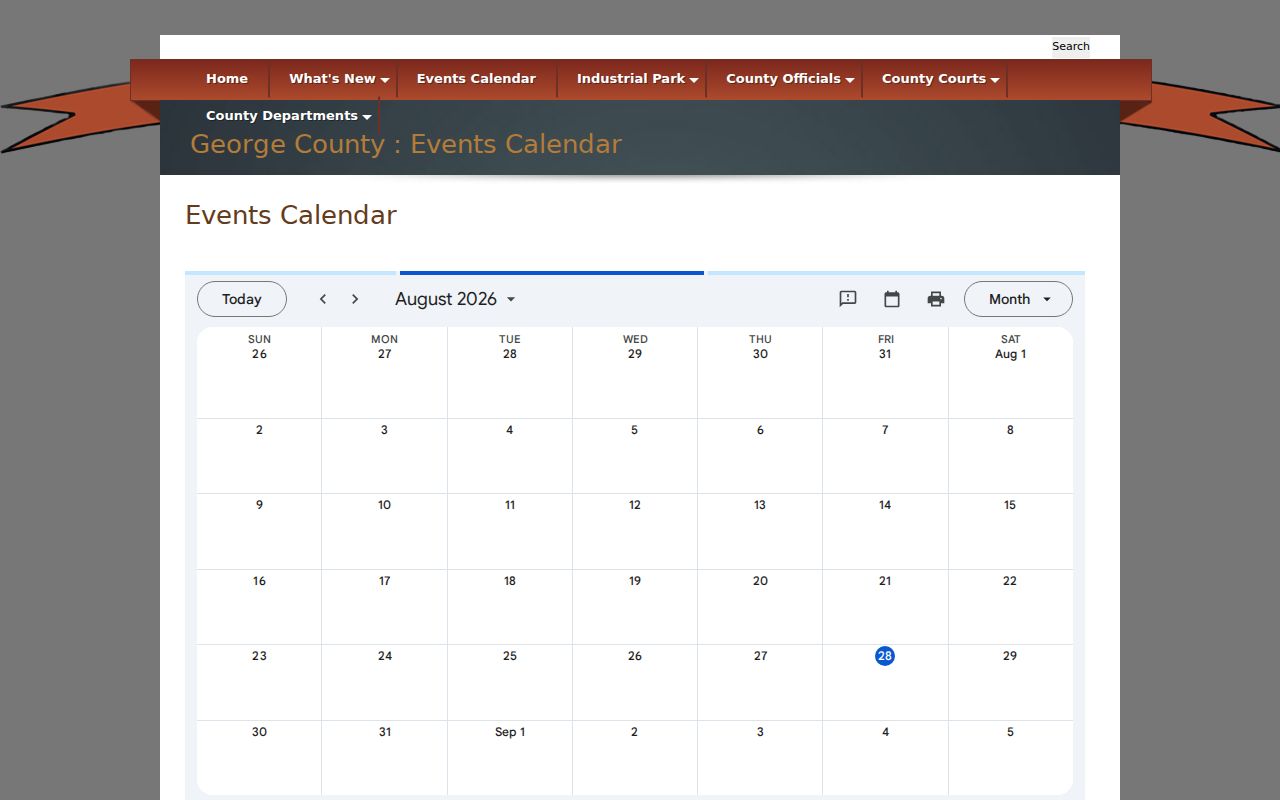Click the Today button
Screen dimensions: 1280x800
pyautogui.click(x=242, y=299)
